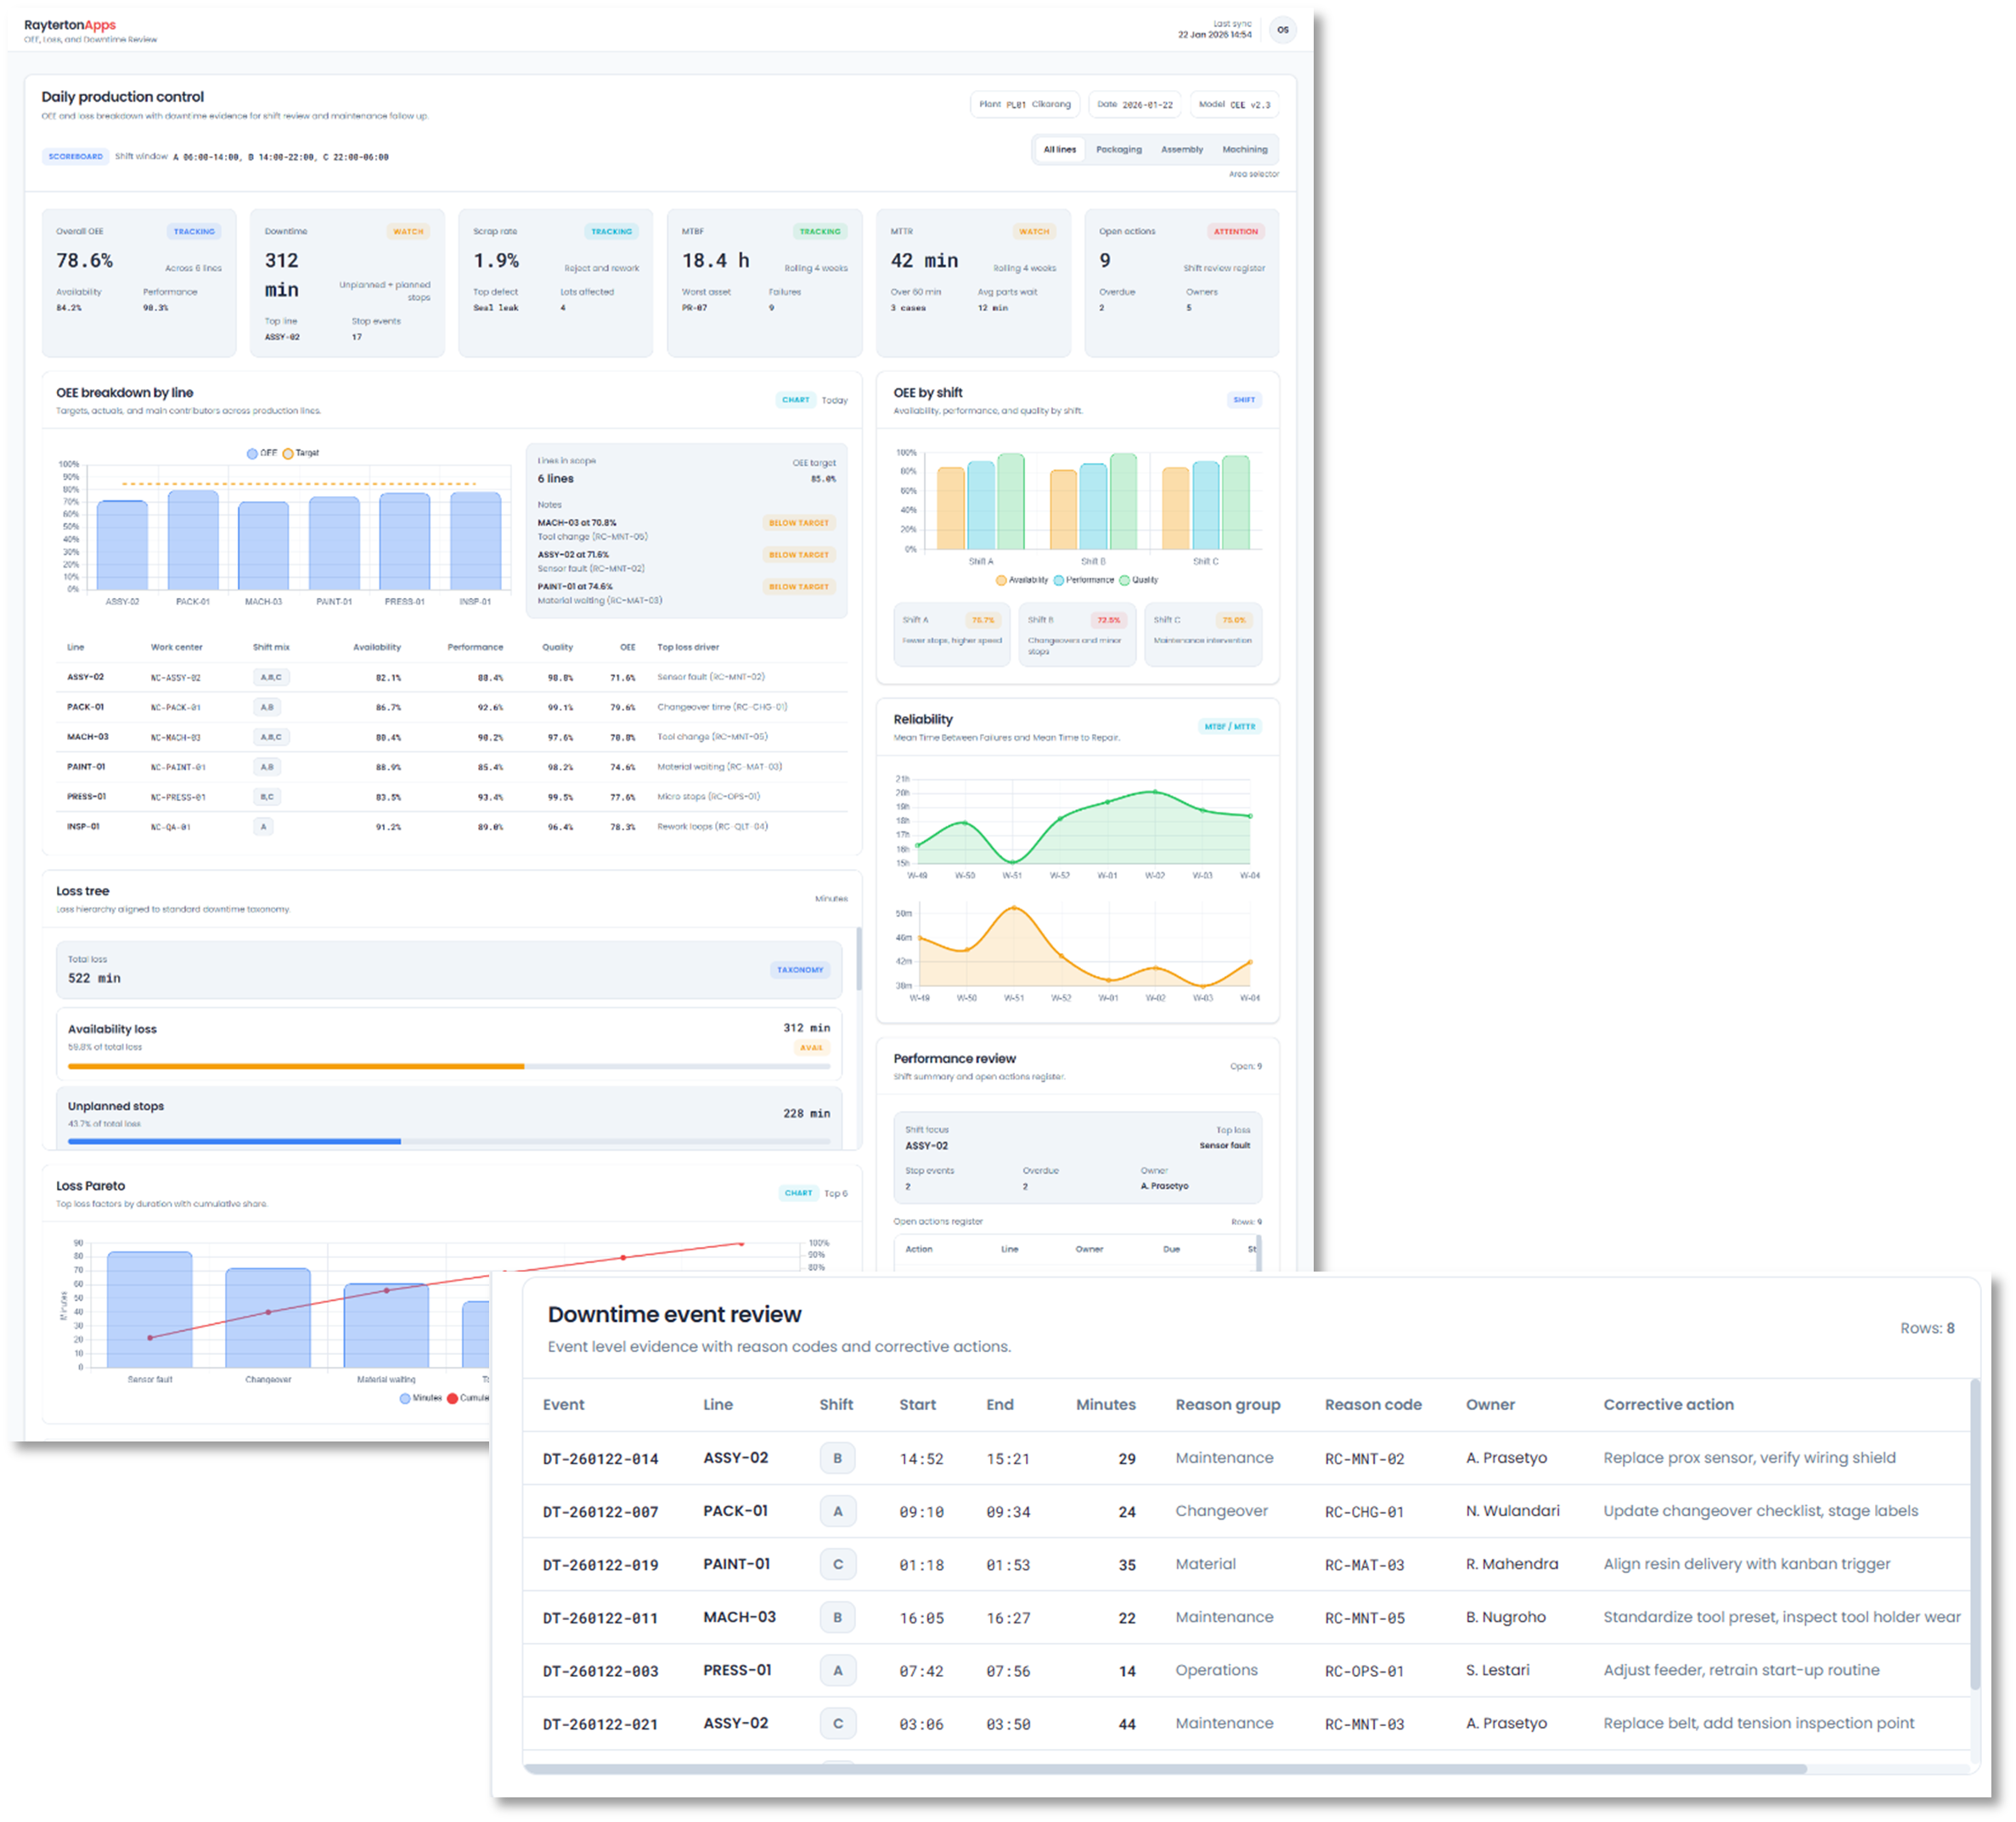Switch to the Packaging area tab
This screenshot has height=1822, width=2016.
coord(1119,149)
